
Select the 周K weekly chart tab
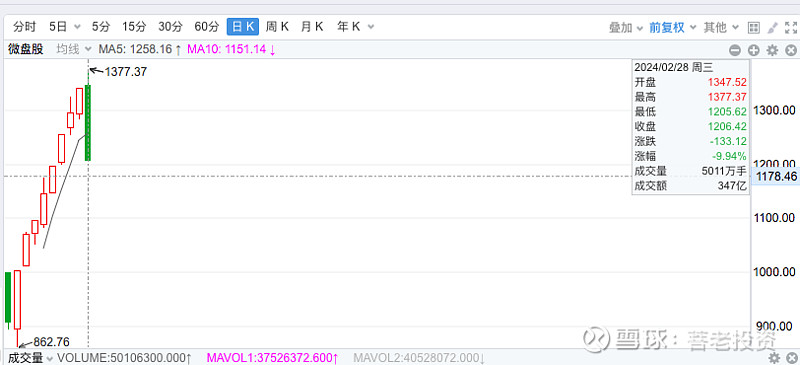click(x=277, y=27)
